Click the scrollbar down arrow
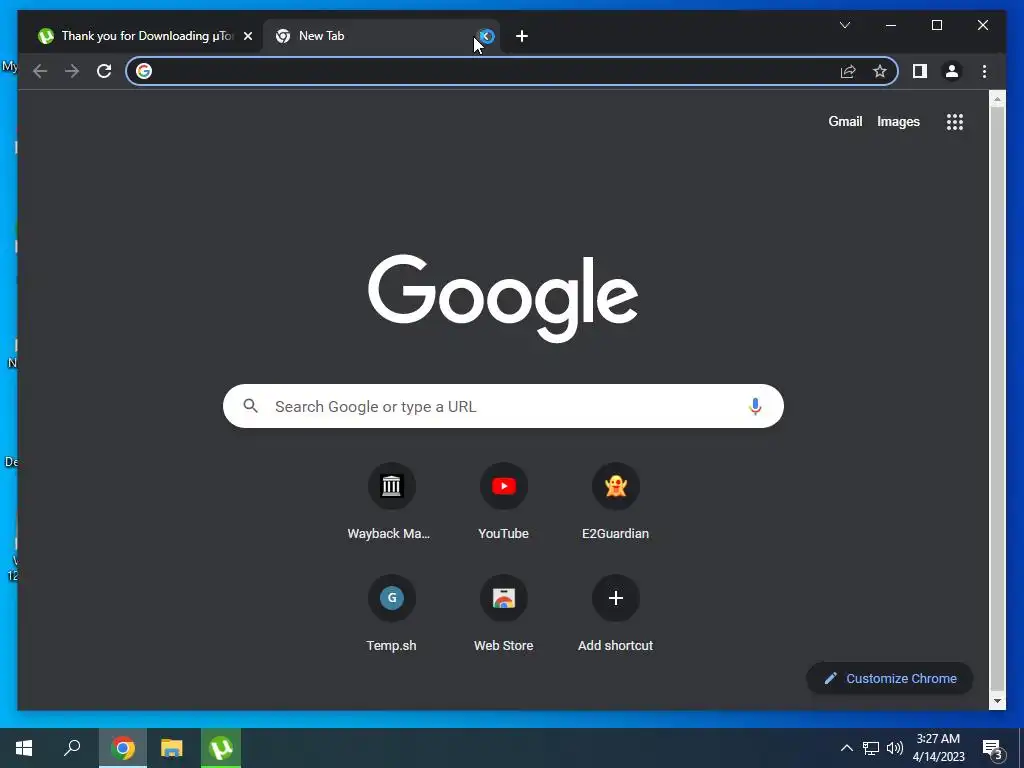Screen dimensions: 1024x768 pyautogui.click(x=997, y=701)
